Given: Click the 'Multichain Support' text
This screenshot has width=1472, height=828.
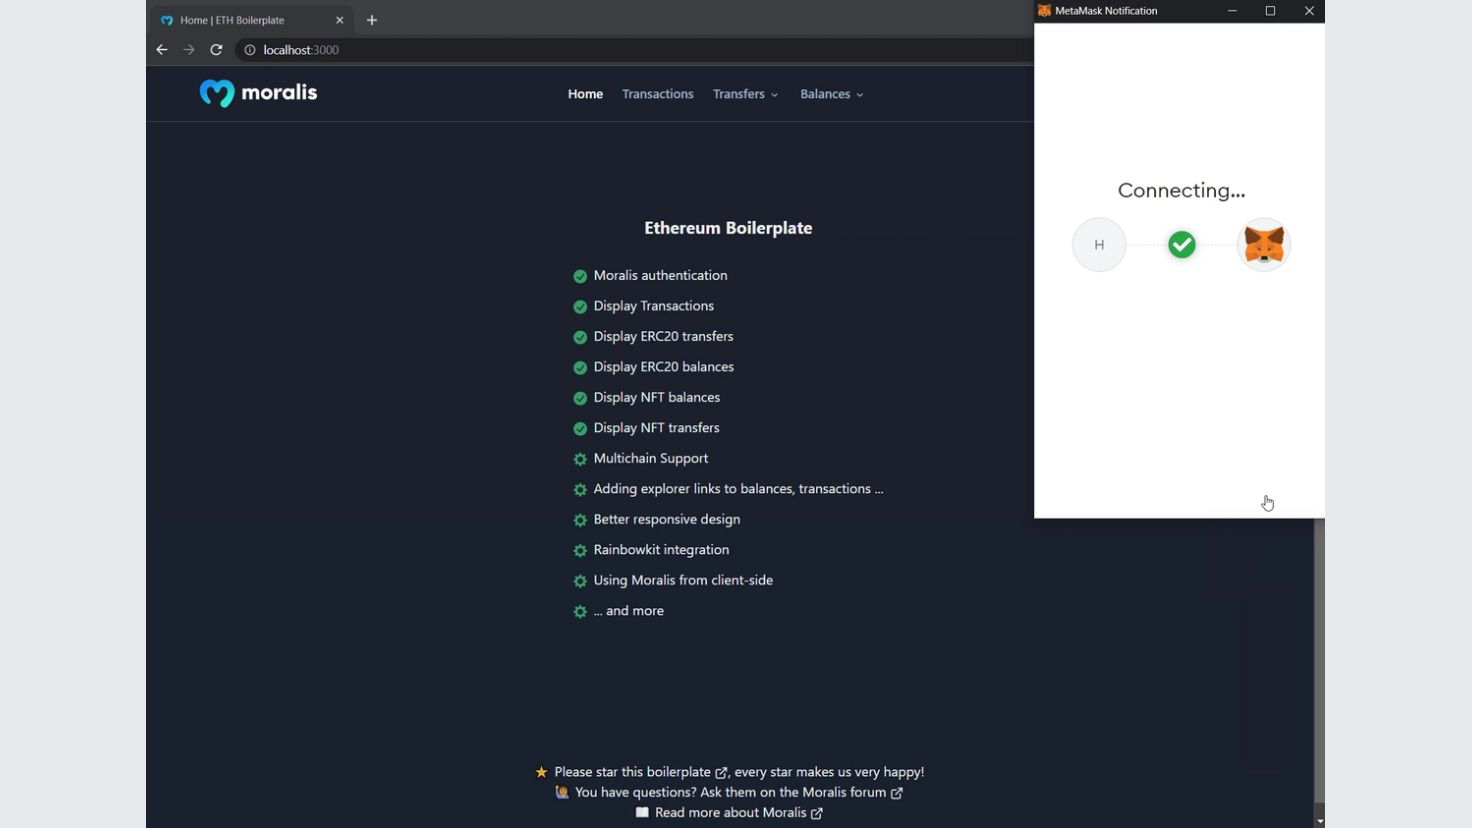Looking at the screenshot, I should pyautogui.click(x=650, y=458).
